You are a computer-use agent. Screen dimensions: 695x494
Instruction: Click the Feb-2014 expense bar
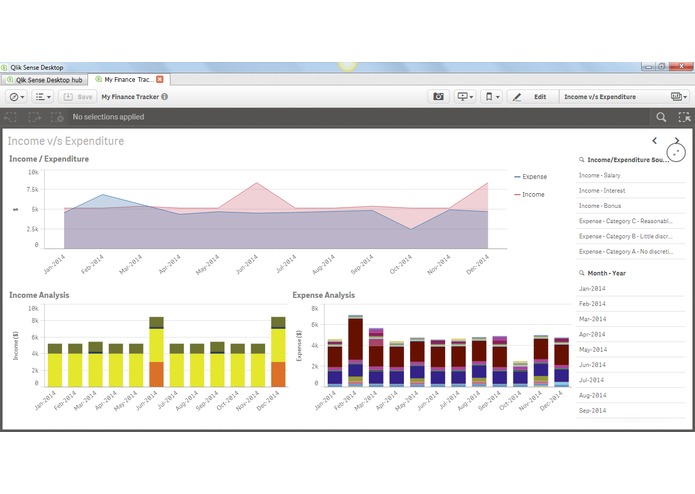[355, 351]
